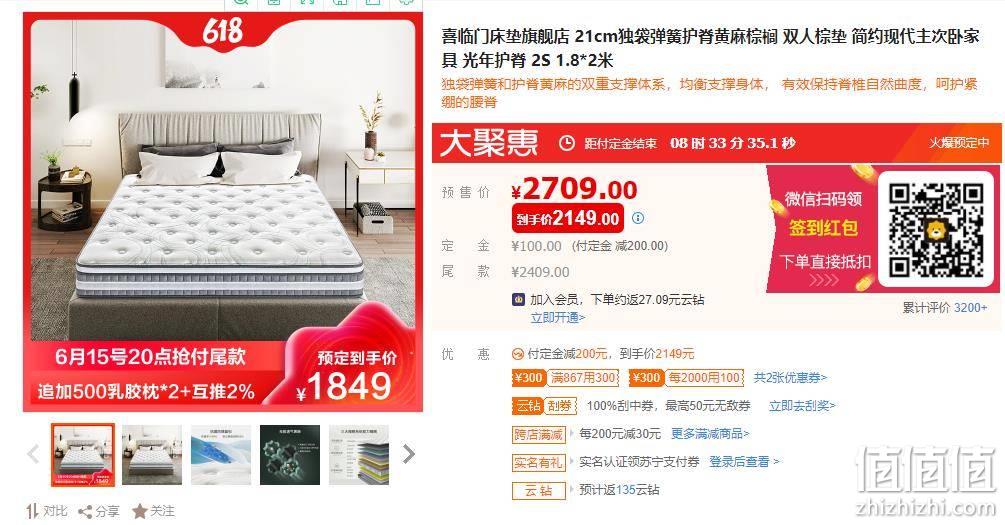Expand 共2张优惠券 coupon list
The image size is (1005, 525).
(x=790, y=378)
